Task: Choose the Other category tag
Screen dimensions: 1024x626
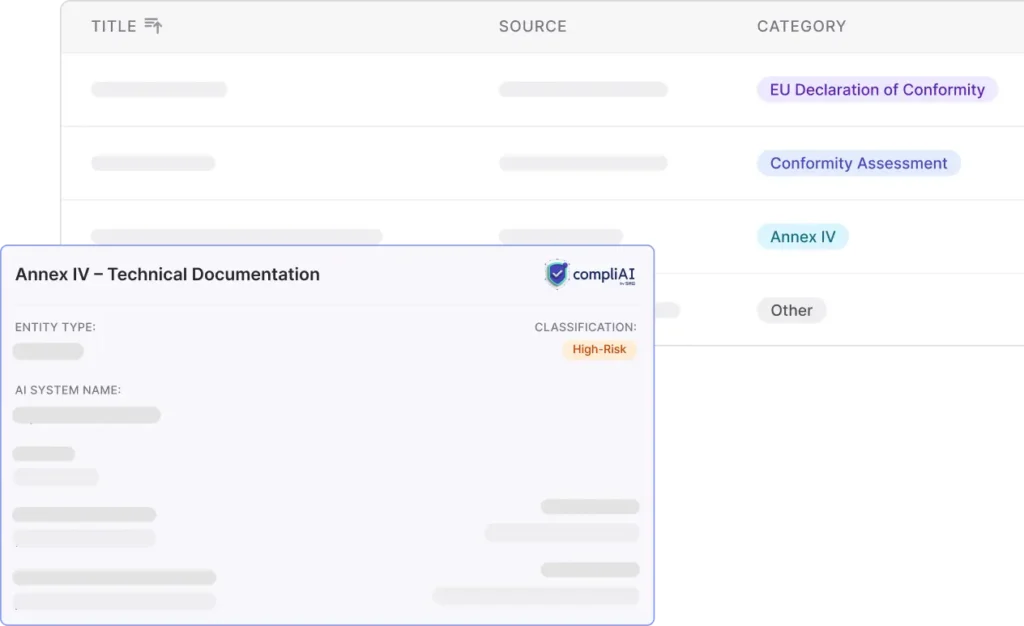Action: click(791, 311)
